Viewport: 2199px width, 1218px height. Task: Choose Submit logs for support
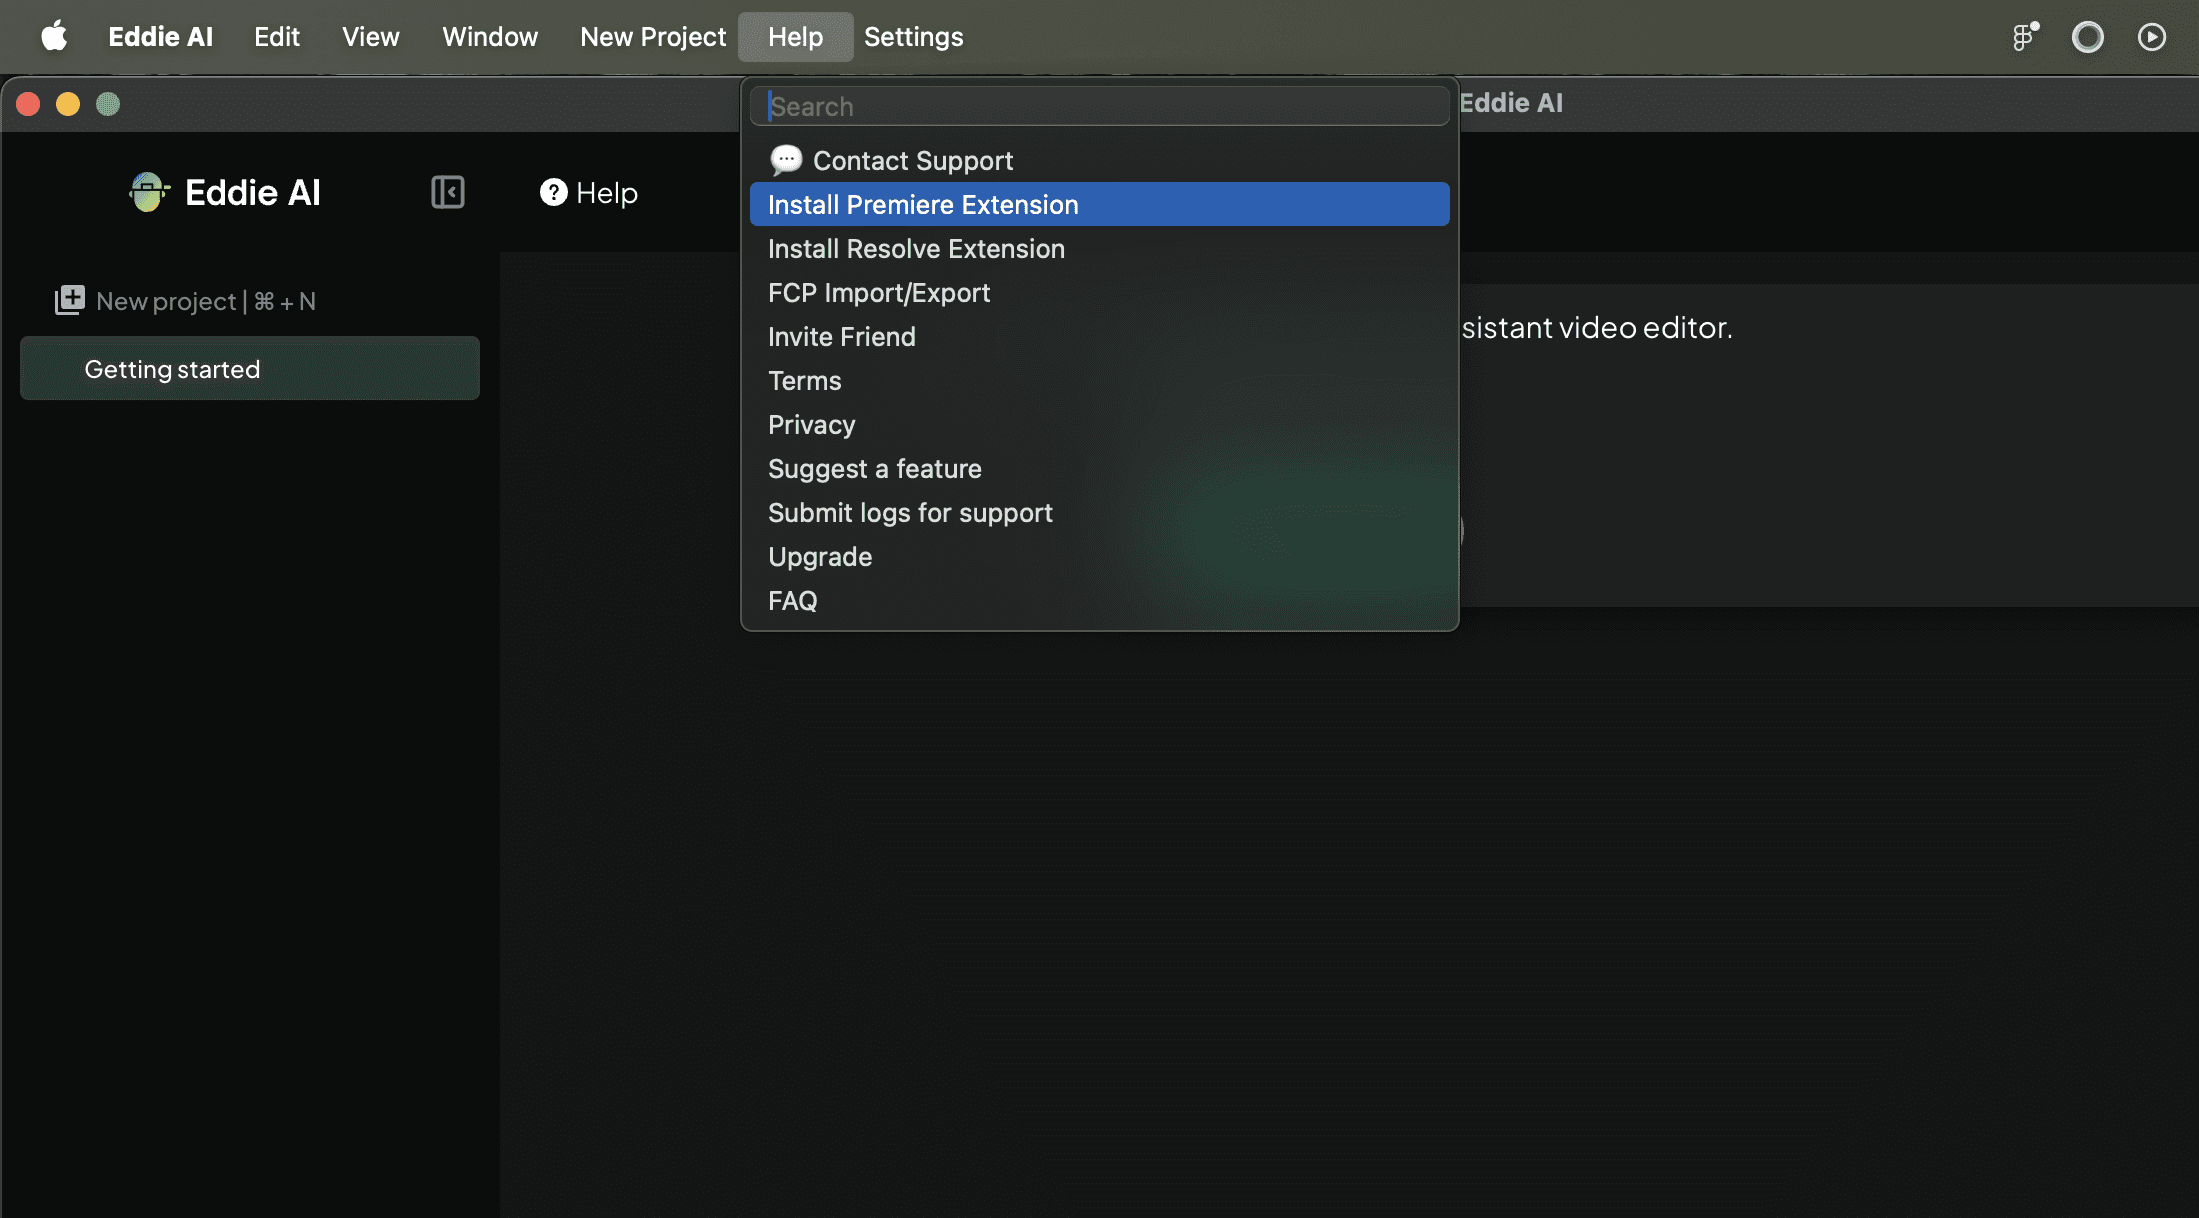pyautogui.click(x=909, y=513)
